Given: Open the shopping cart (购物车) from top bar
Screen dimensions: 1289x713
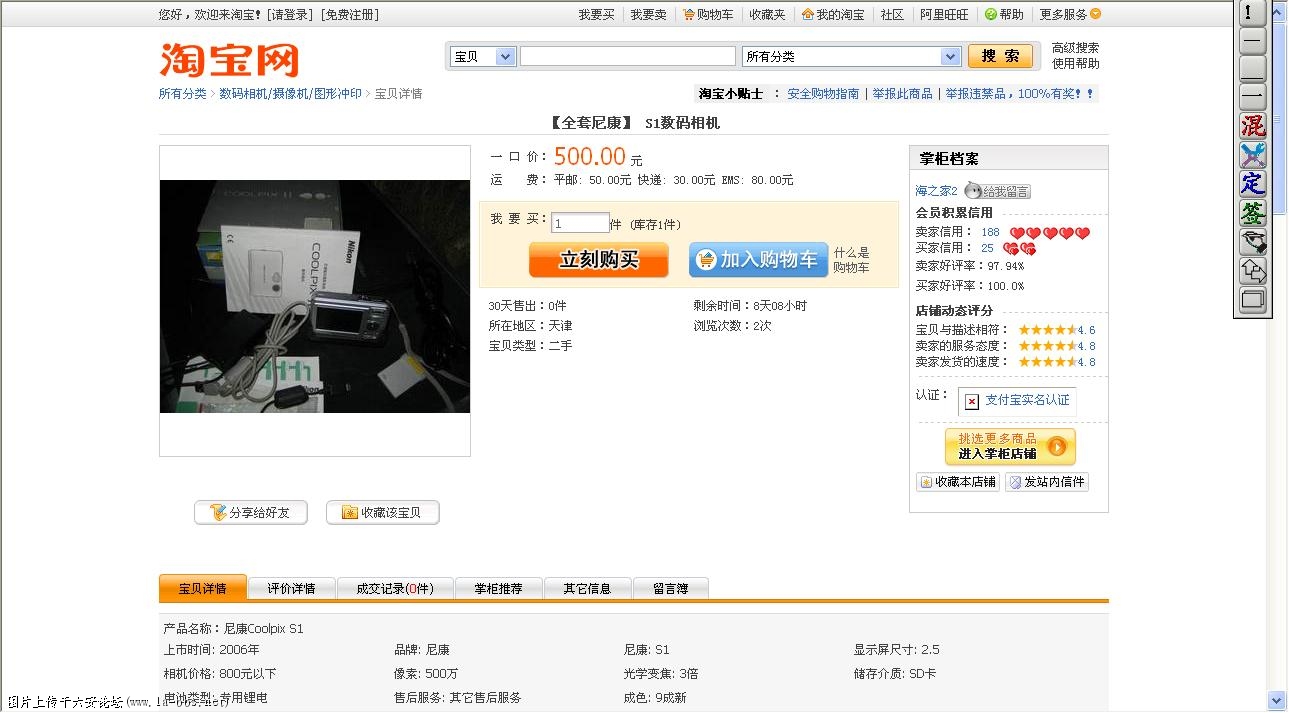Looking at the screenshot, I should pos(710,14).
